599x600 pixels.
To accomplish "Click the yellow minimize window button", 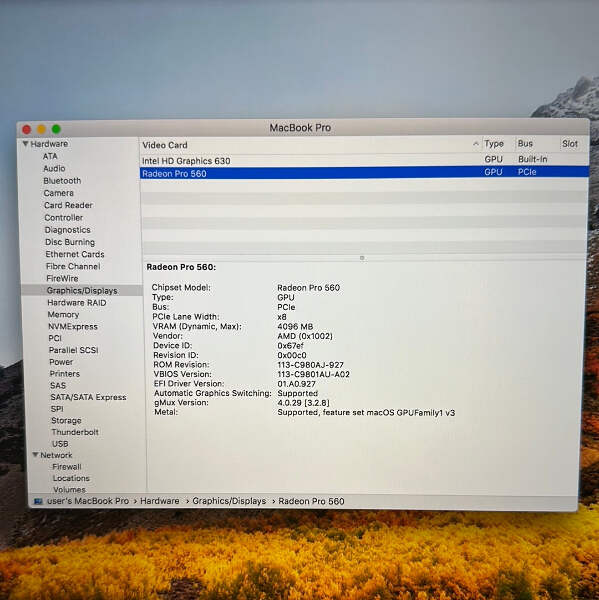I will click(41, 129).
